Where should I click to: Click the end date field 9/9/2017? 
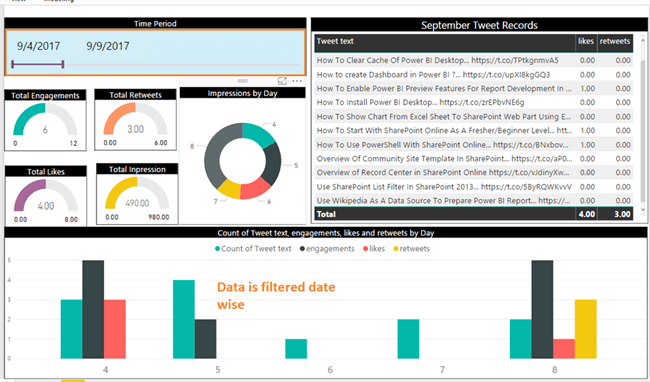[108, 46]
